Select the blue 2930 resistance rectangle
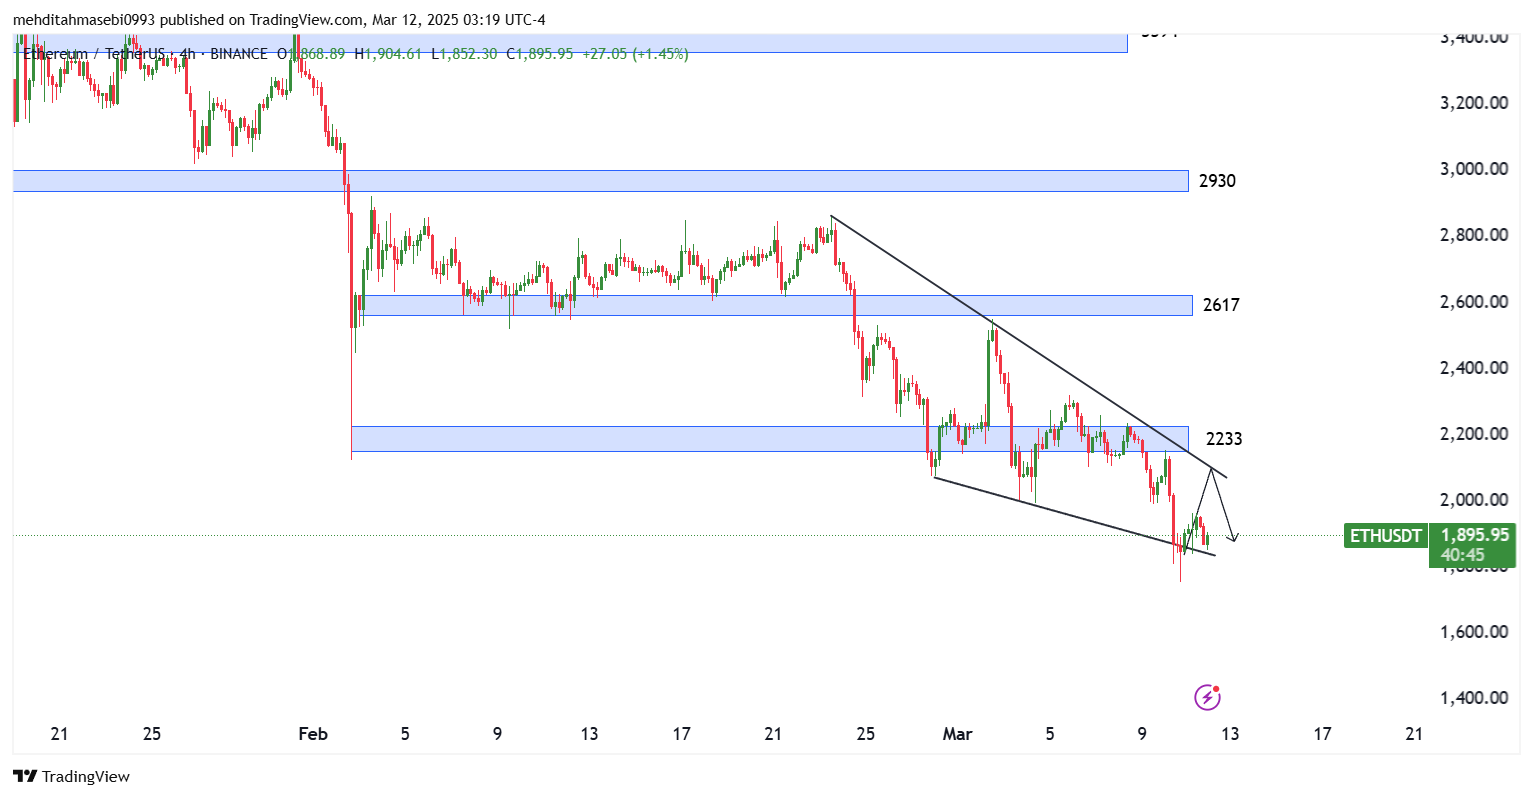 point(600,181)
